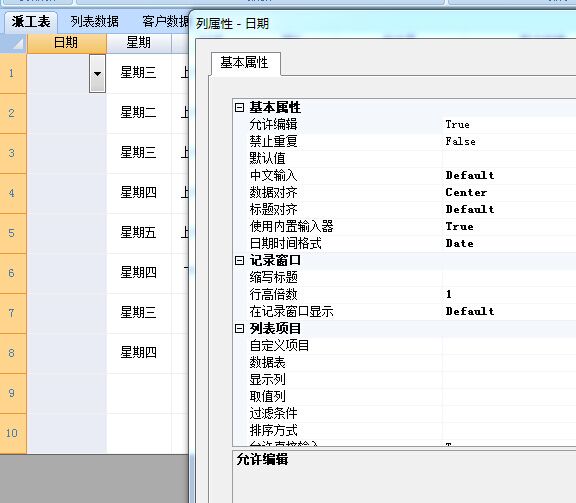Open the date dropdown in row 1

97,73
